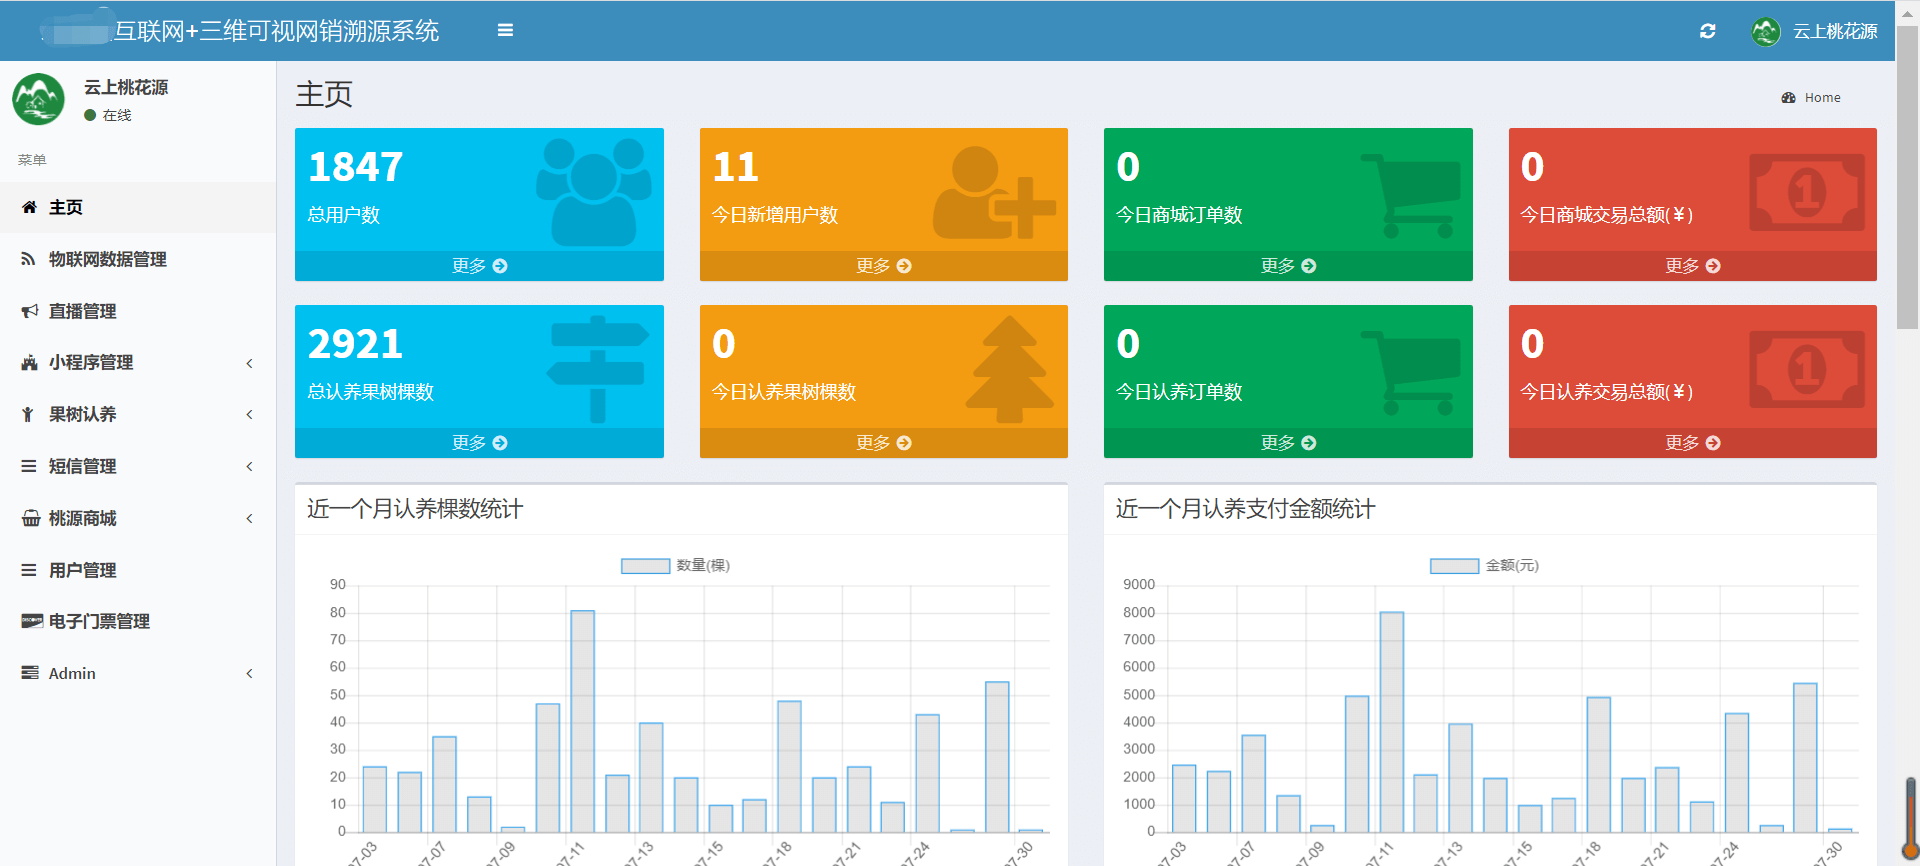The image size is (1920, 866).
Task: Click the tallest bar in 认养棵数 chart
Action: pos(582,720)
